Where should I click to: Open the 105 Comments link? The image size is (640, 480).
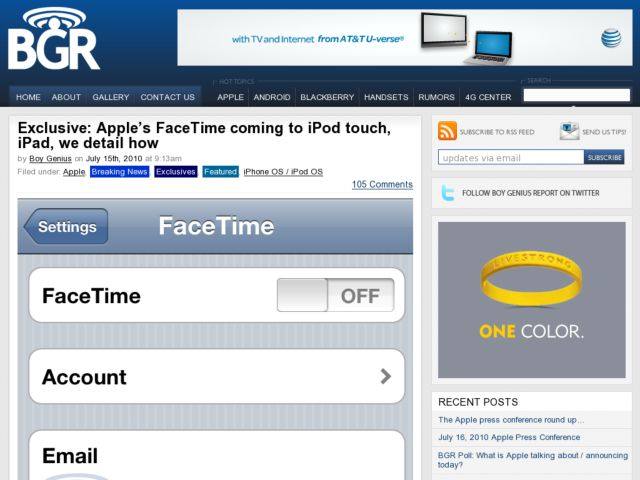382,185
